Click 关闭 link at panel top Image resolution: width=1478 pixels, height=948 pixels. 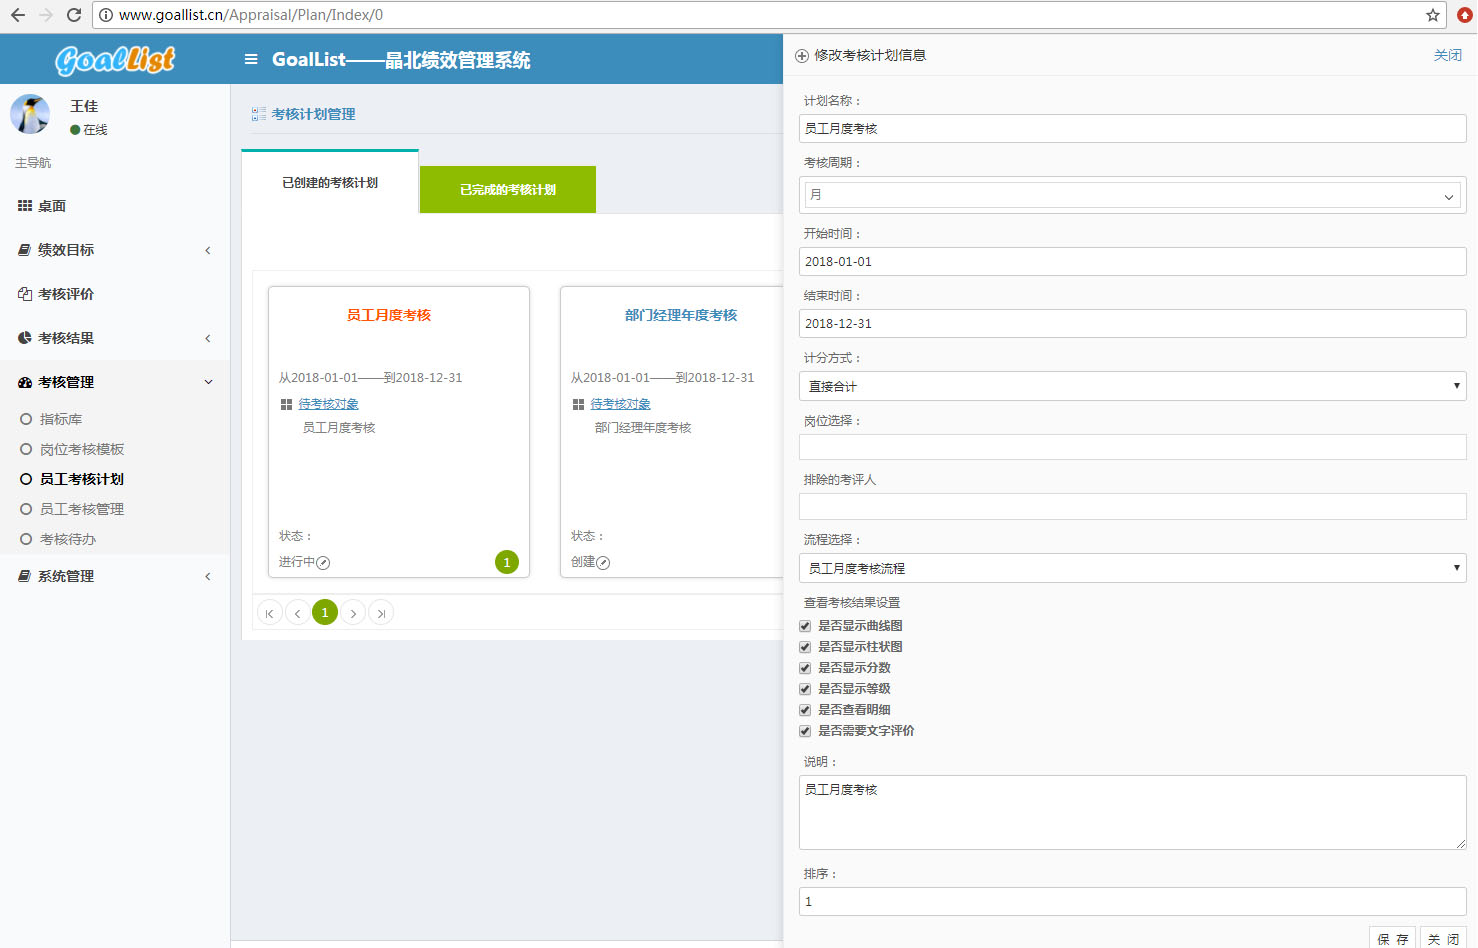1448,55
